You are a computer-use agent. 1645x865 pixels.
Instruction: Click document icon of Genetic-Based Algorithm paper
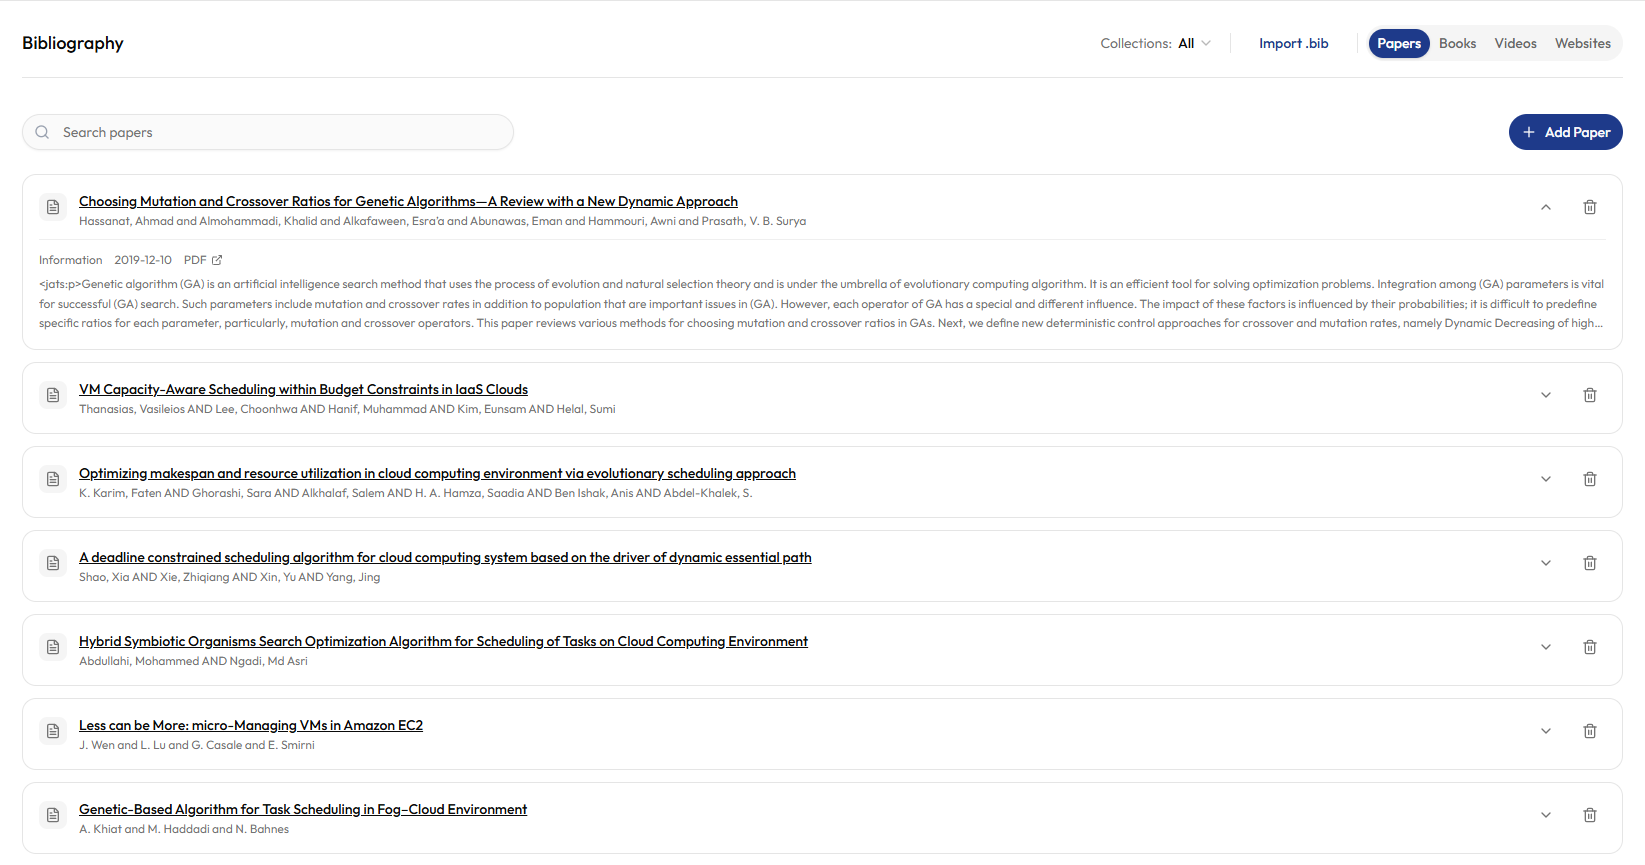[53, 815]
